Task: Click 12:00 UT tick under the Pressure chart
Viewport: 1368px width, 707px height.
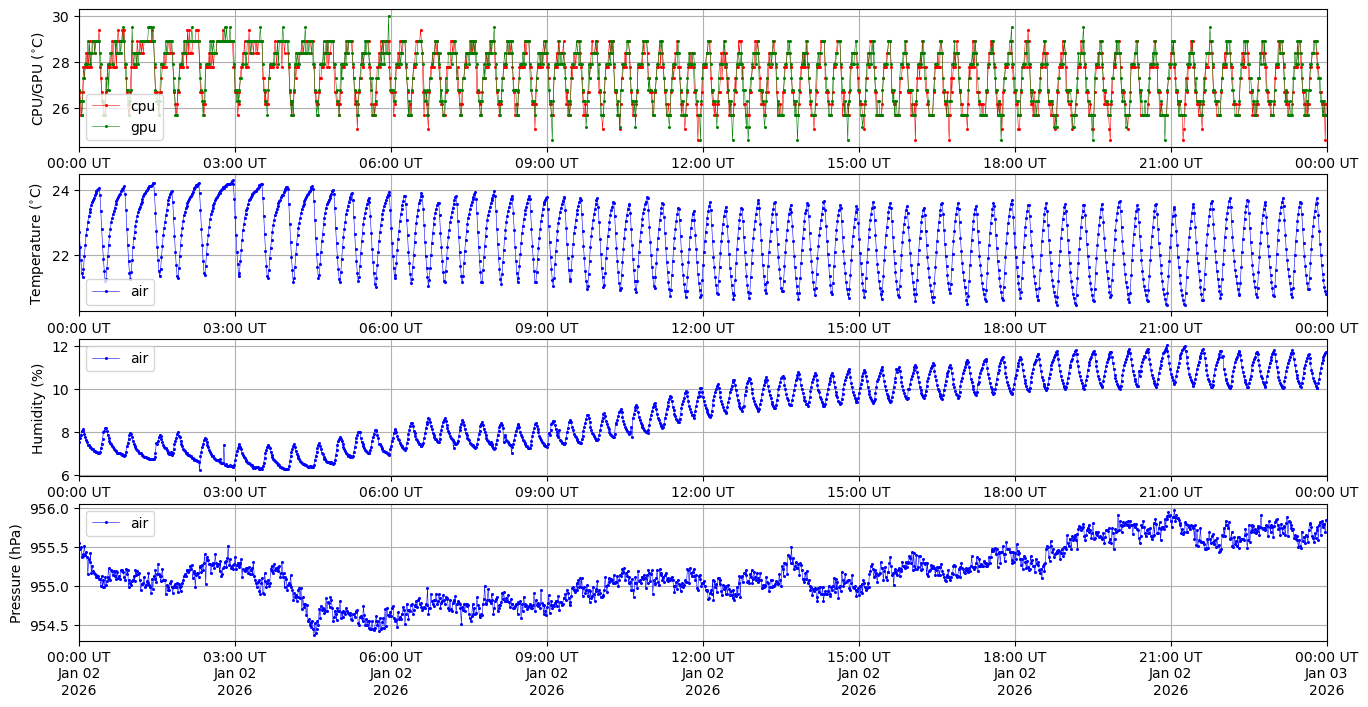Action: click(x=702, y=657)
